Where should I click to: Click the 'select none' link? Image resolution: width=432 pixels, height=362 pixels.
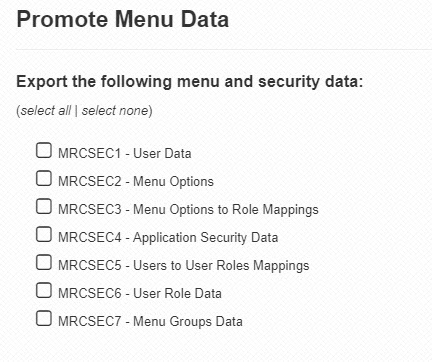[115, 111]
